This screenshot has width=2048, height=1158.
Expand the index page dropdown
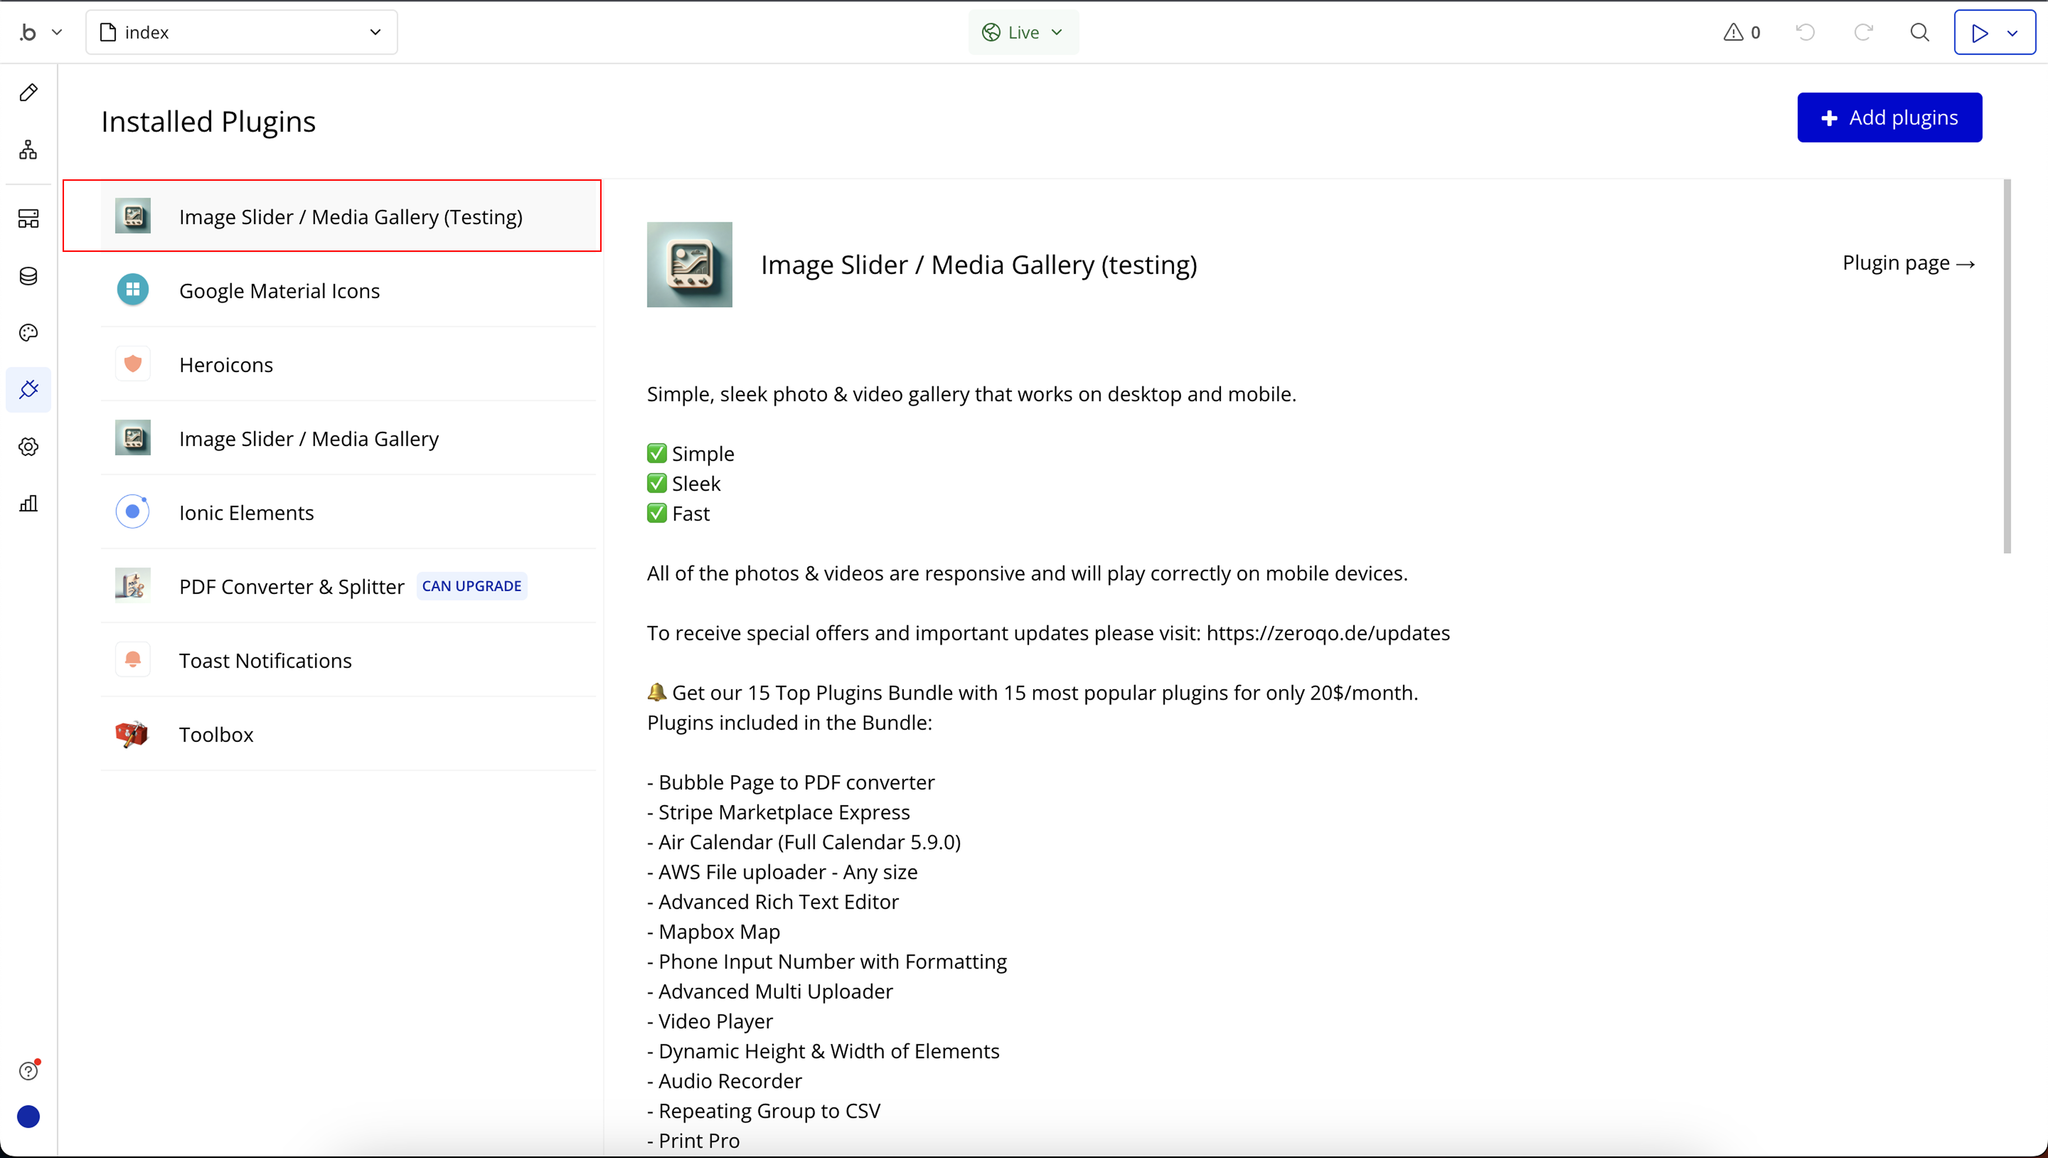click(x=242, y=32)
